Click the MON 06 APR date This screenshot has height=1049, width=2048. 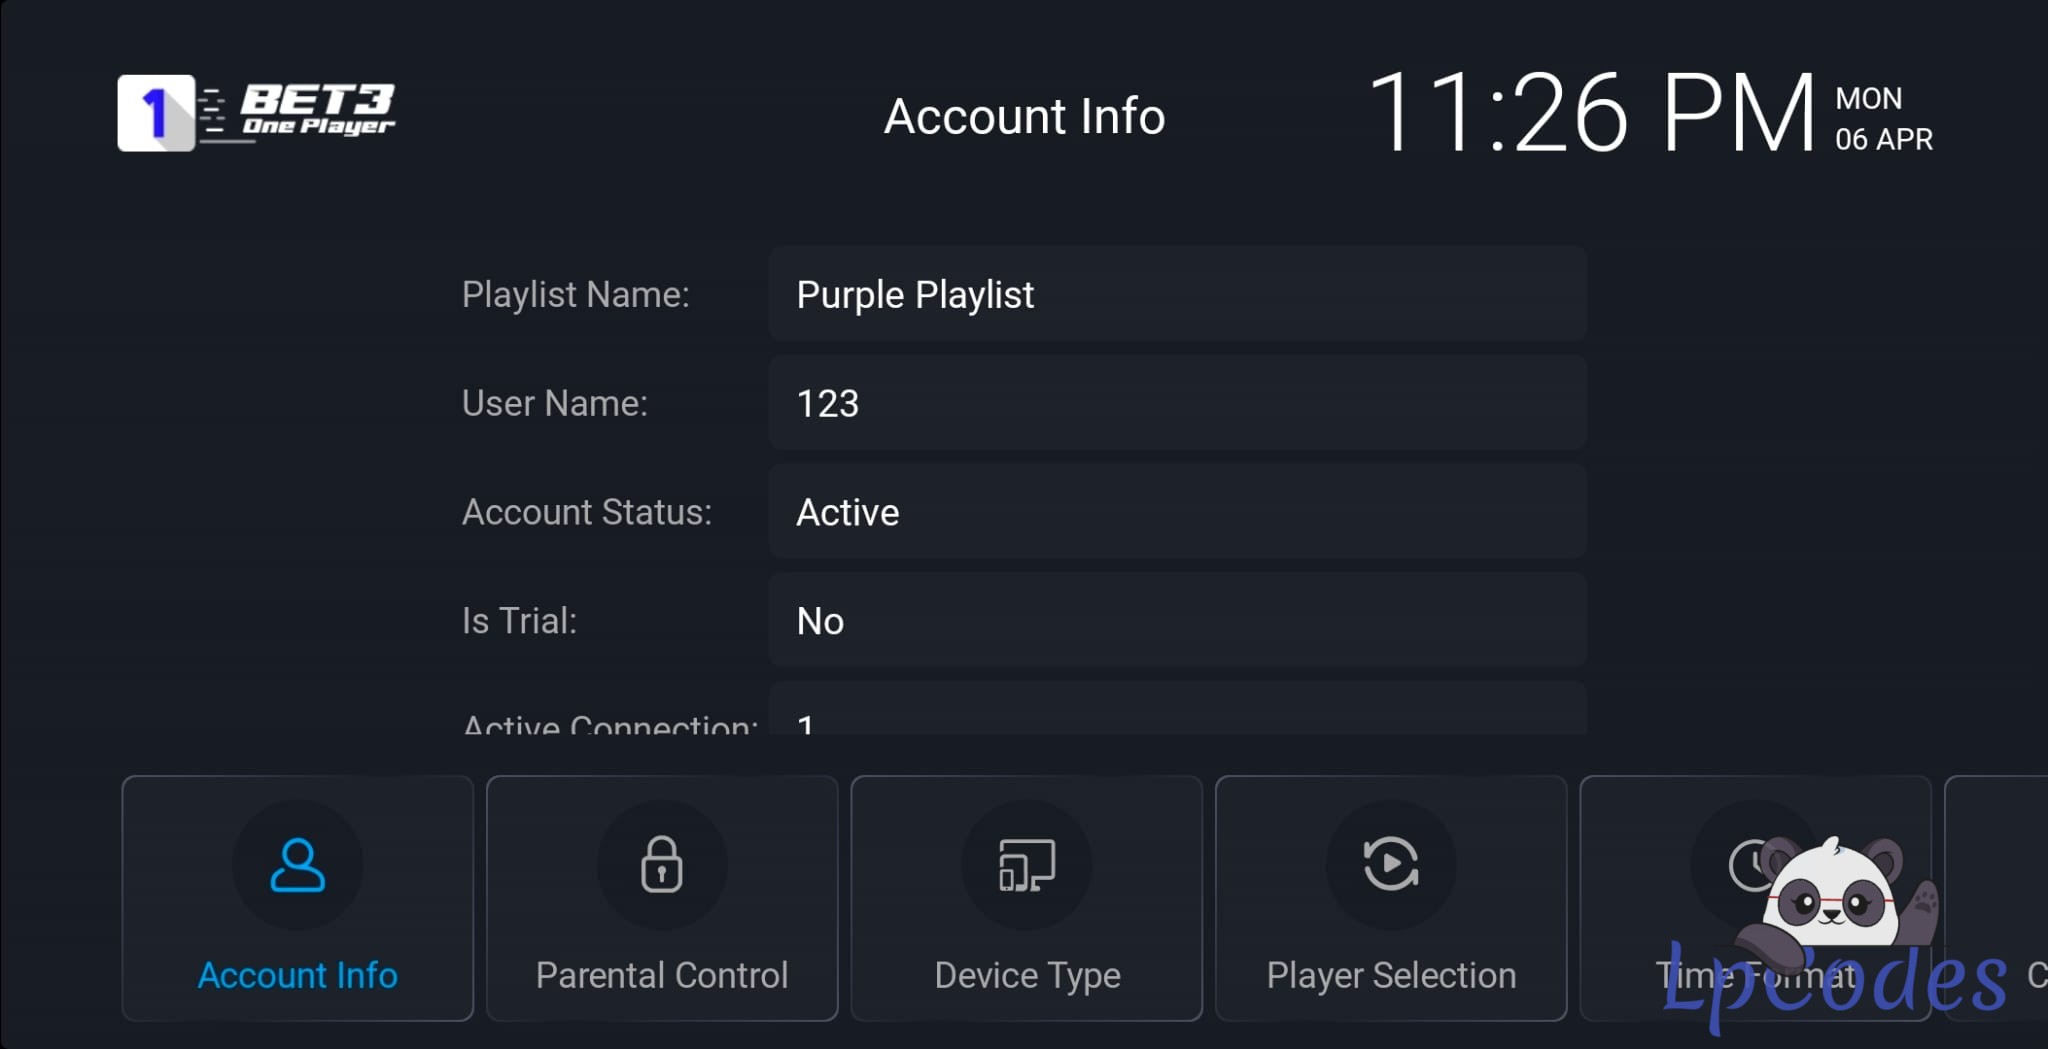tap(1883, 119)
